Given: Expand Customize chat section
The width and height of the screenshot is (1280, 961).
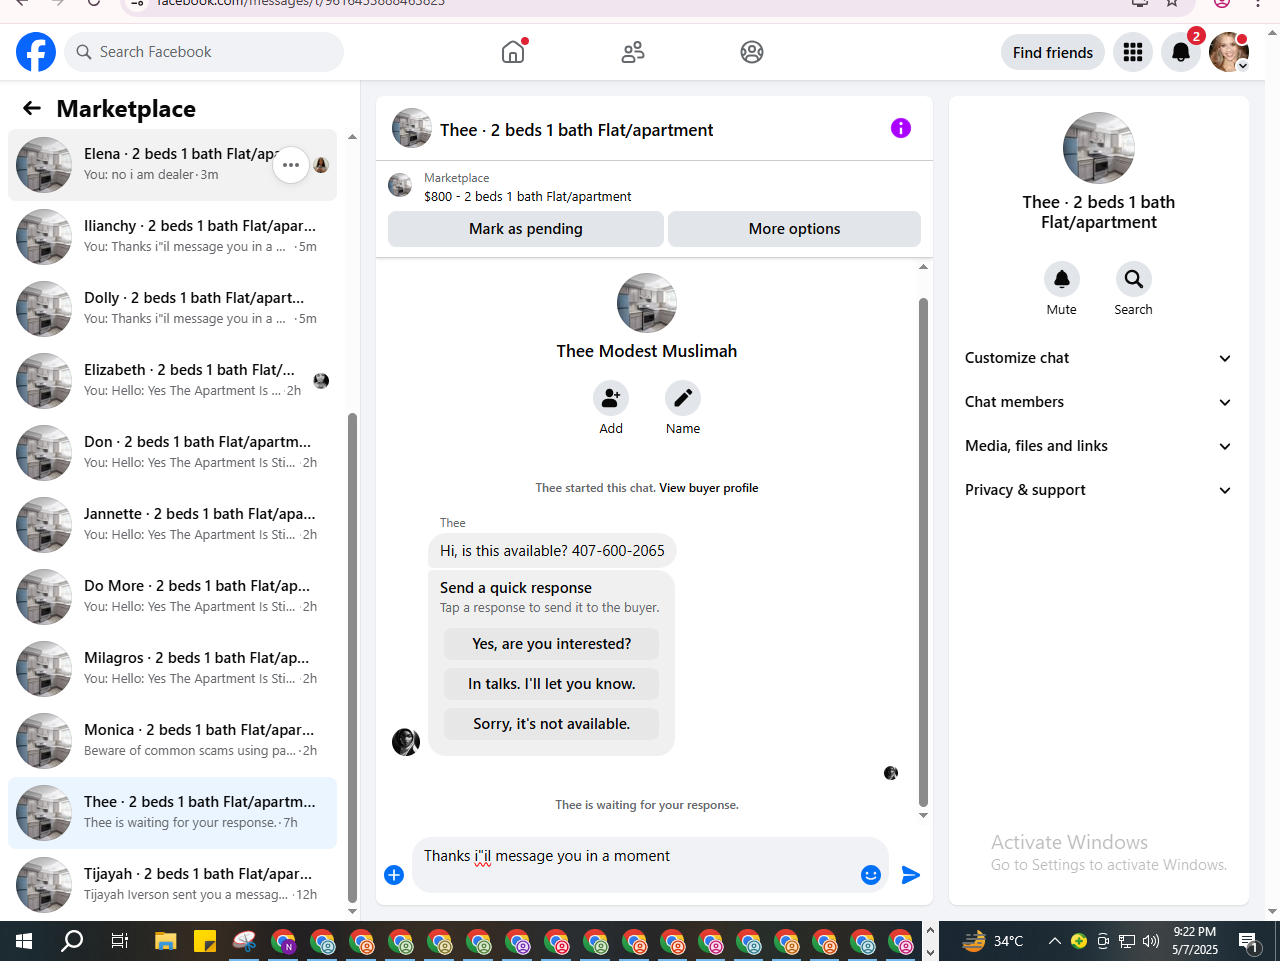Looking at the screenshot, I should [1098, 358].
